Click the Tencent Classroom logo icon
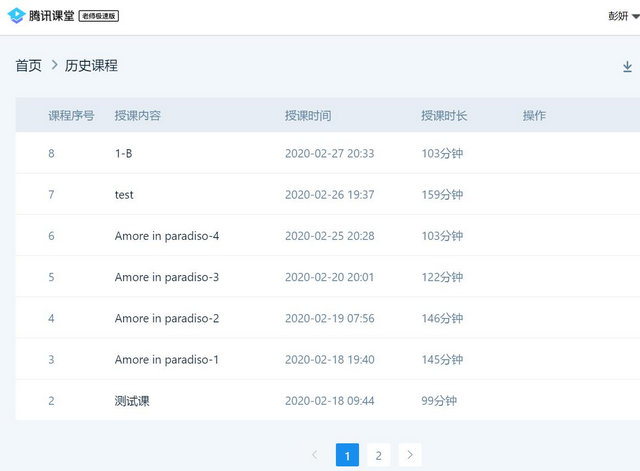Image resolution: width=640 pixels, height=471 pixels. pos(16,16)
